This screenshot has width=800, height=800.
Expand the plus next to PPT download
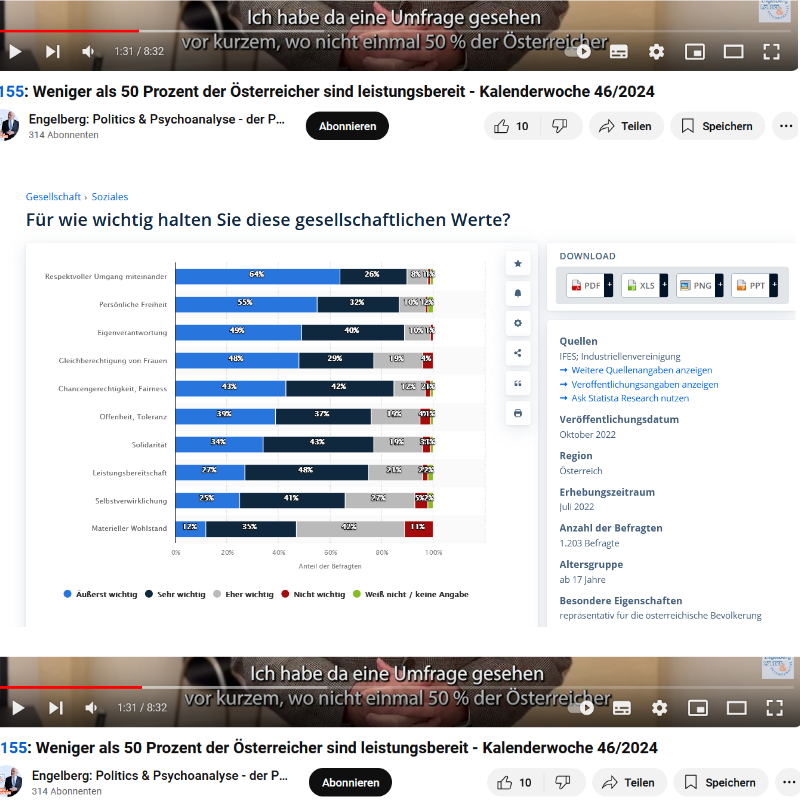coord(774,285)
